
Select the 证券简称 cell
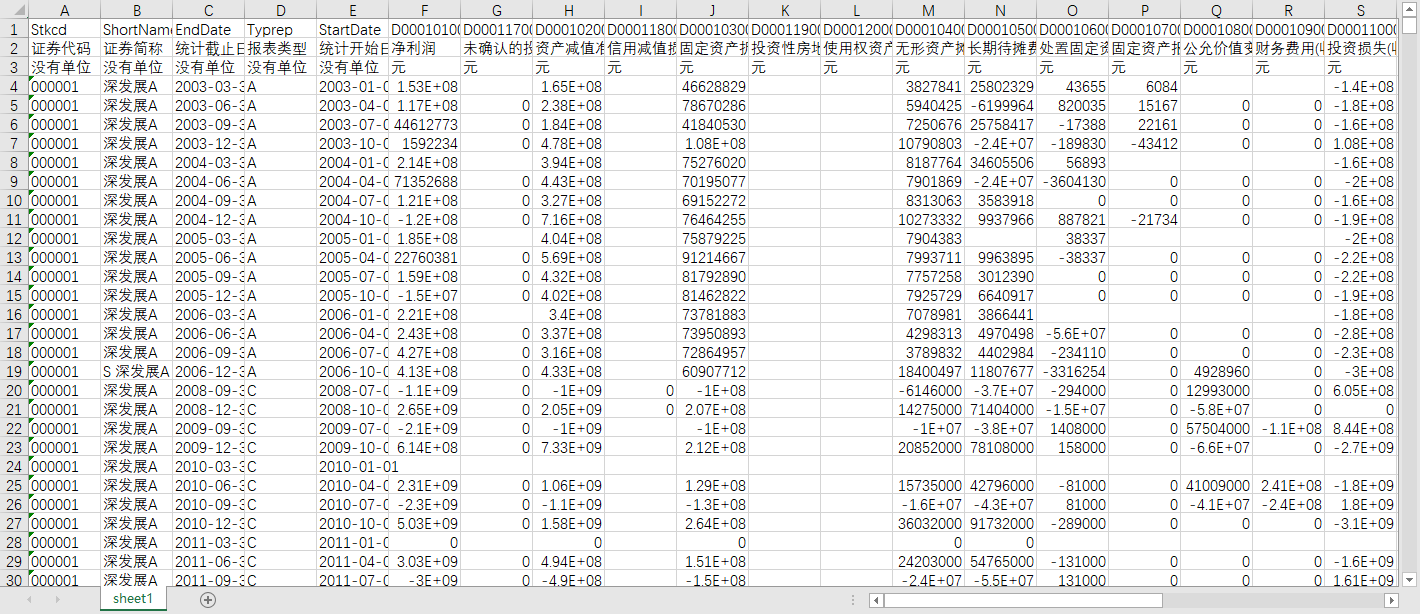coord(136,48)
